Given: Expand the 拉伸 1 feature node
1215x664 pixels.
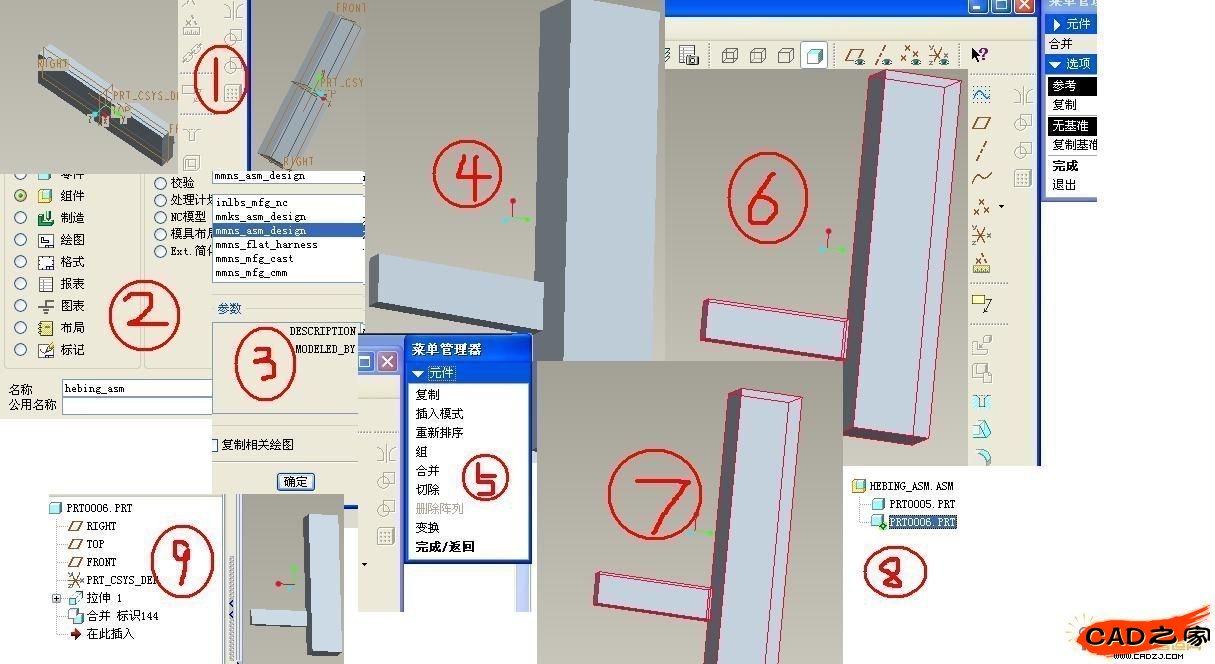Looking at the screenshot, I should click(x=57, y=598).
